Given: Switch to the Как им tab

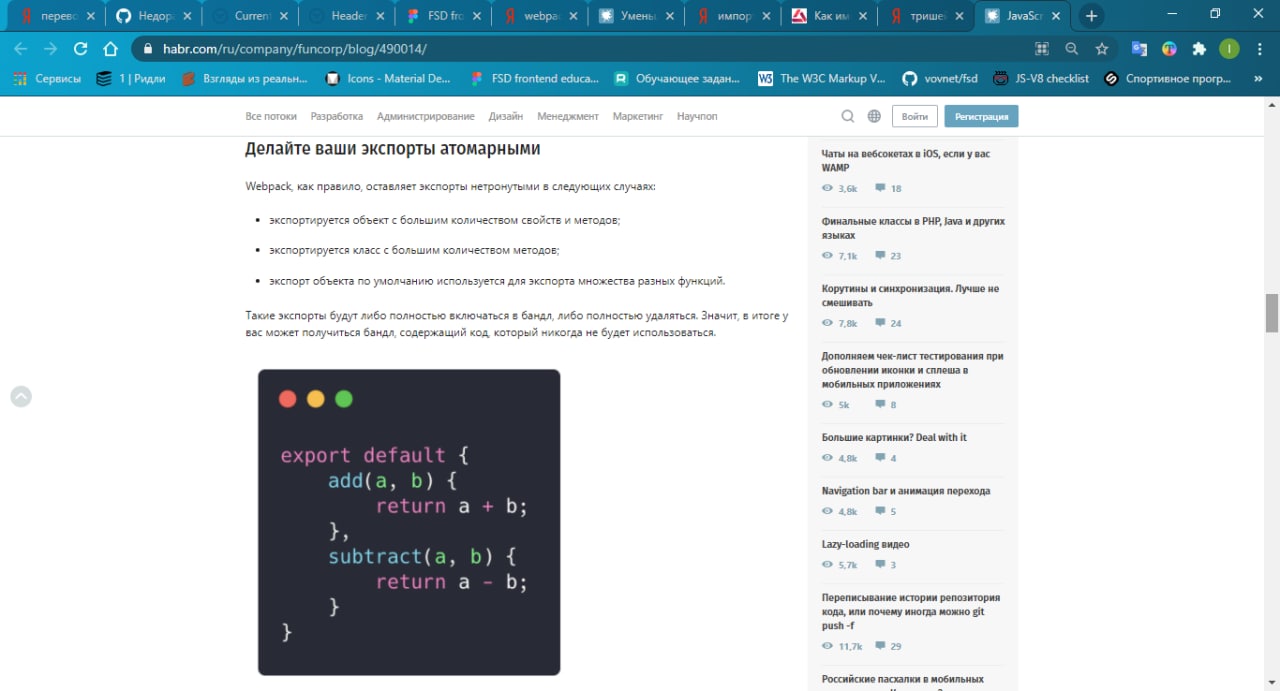Looking at the screenshot, I should 831,16.
